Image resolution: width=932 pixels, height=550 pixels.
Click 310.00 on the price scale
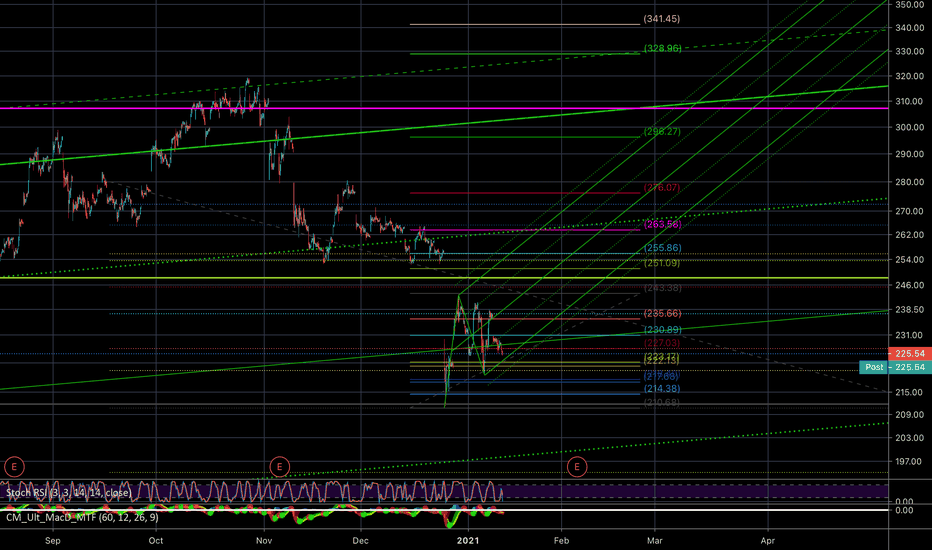pos(909,102)
